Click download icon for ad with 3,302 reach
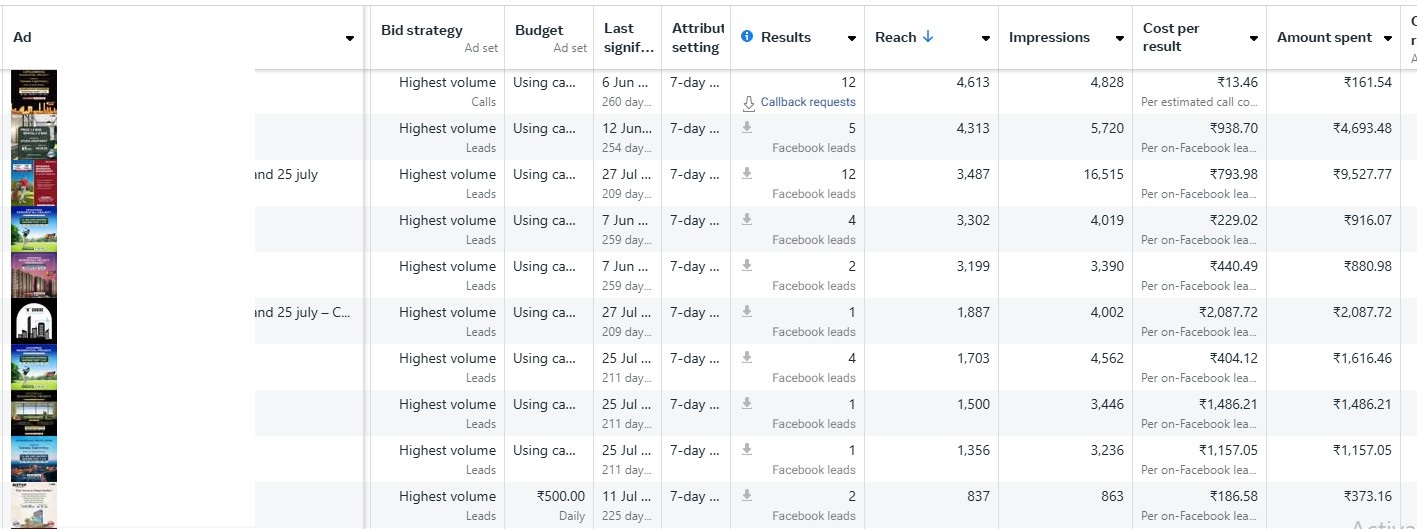The width and height of the screenshot is (1417, 529). click(746, 220)
